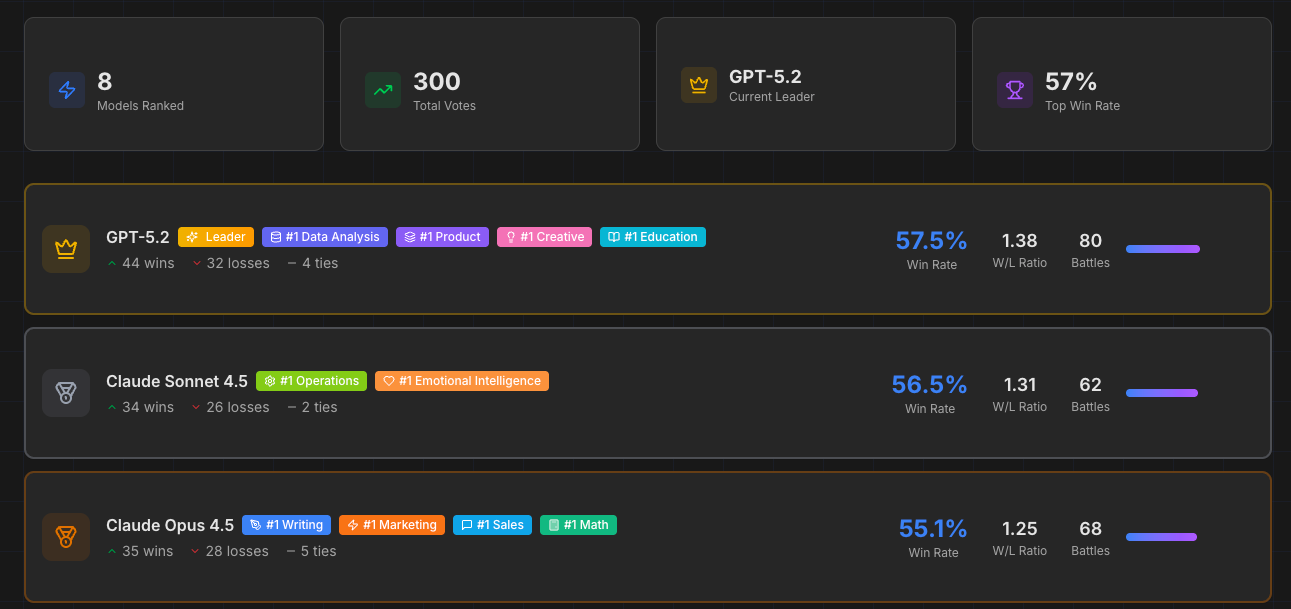Click the 300 Total Votes figure
Viewport: 1291px width, 609px height.
point(437,81)
